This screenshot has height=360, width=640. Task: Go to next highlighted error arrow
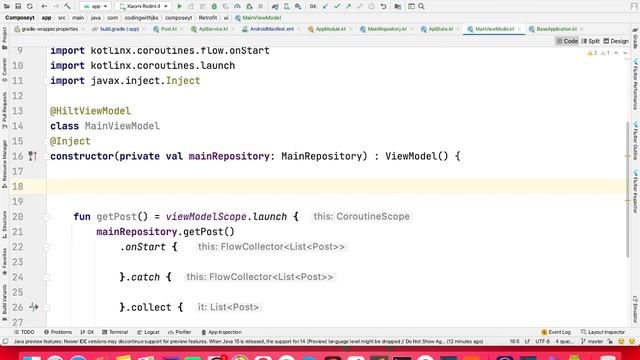pos(625,53)
